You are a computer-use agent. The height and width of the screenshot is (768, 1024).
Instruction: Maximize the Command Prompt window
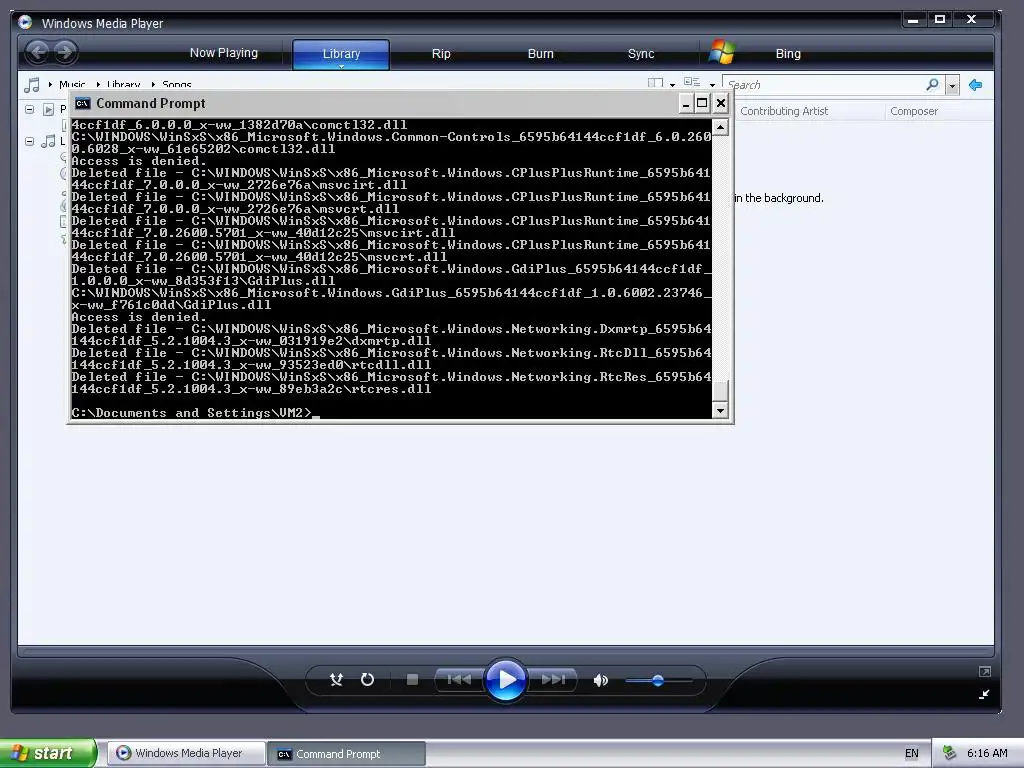tap(702, 103)
